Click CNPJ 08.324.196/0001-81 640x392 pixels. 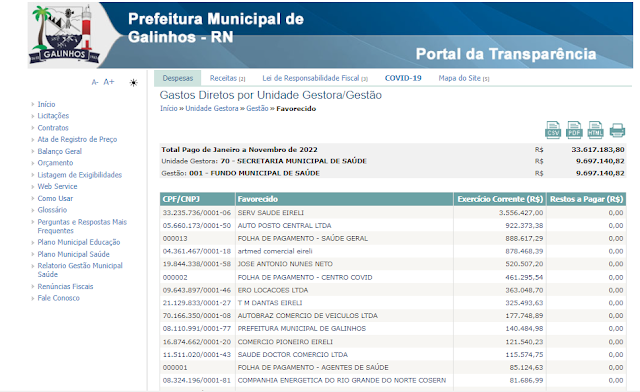(197, 380)
